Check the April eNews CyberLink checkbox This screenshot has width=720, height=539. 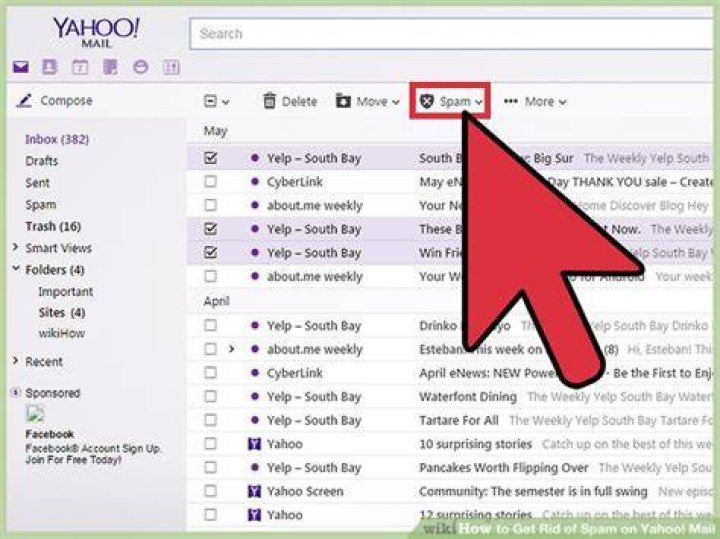210,373
